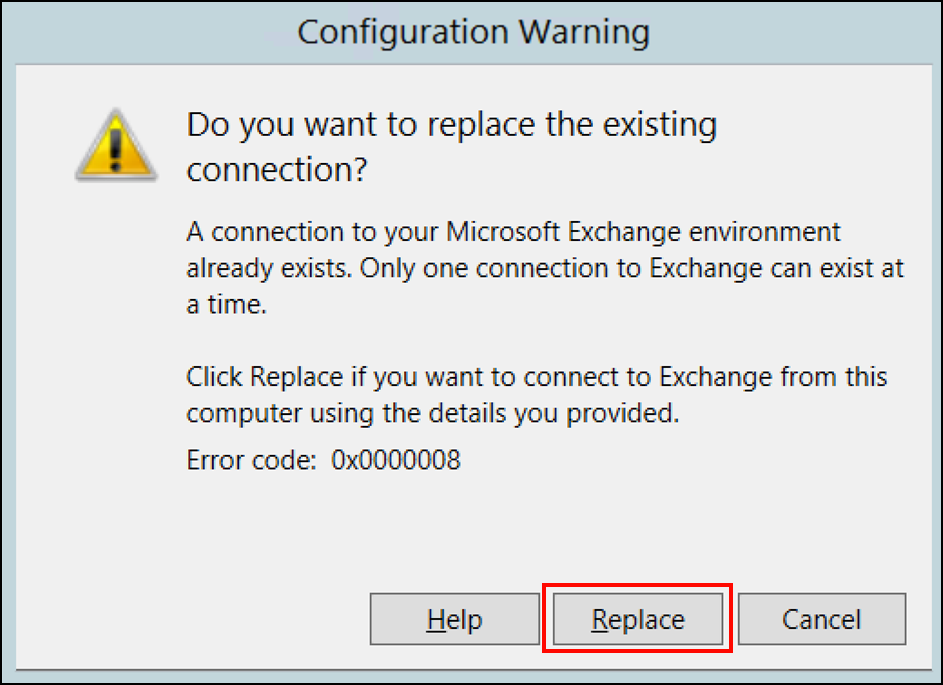Image resolution: width=943 pixels, height=685 pixels.
Task: Click the blank dialog area below the error code
Action: coord(473,529)
